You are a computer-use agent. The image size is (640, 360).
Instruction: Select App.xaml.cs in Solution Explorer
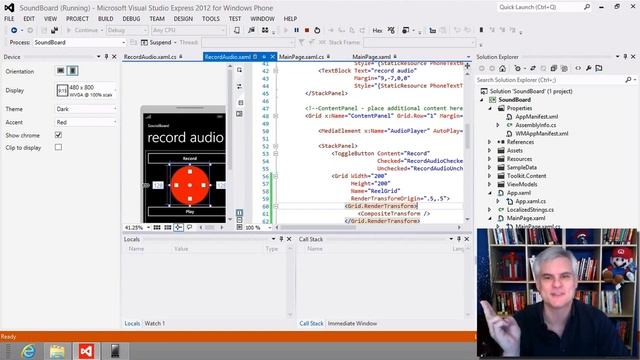tap(530, 201)
